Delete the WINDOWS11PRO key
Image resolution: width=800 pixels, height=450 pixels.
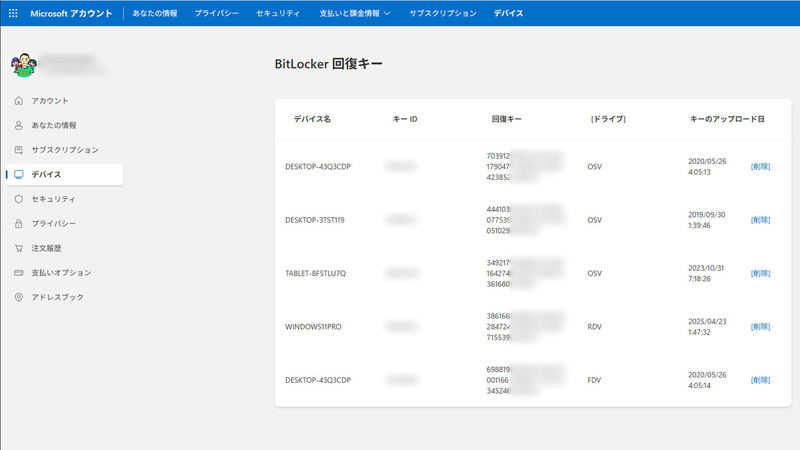[760, 327]
